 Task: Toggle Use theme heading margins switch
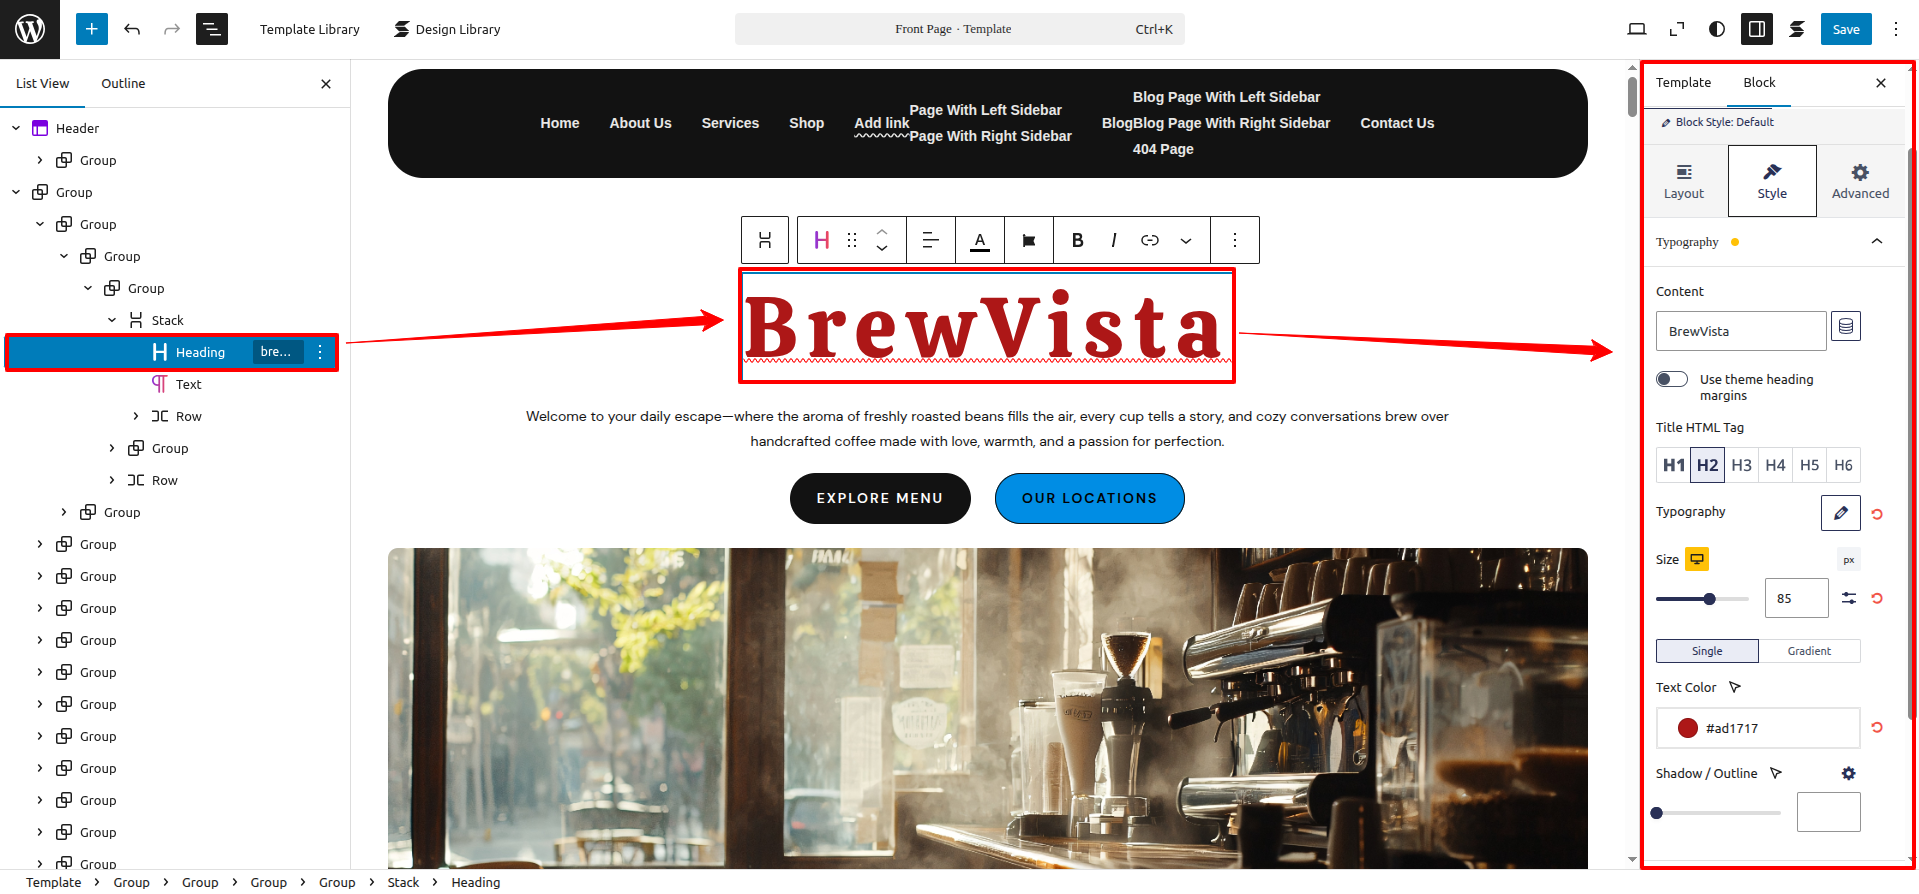[1671, 379]
